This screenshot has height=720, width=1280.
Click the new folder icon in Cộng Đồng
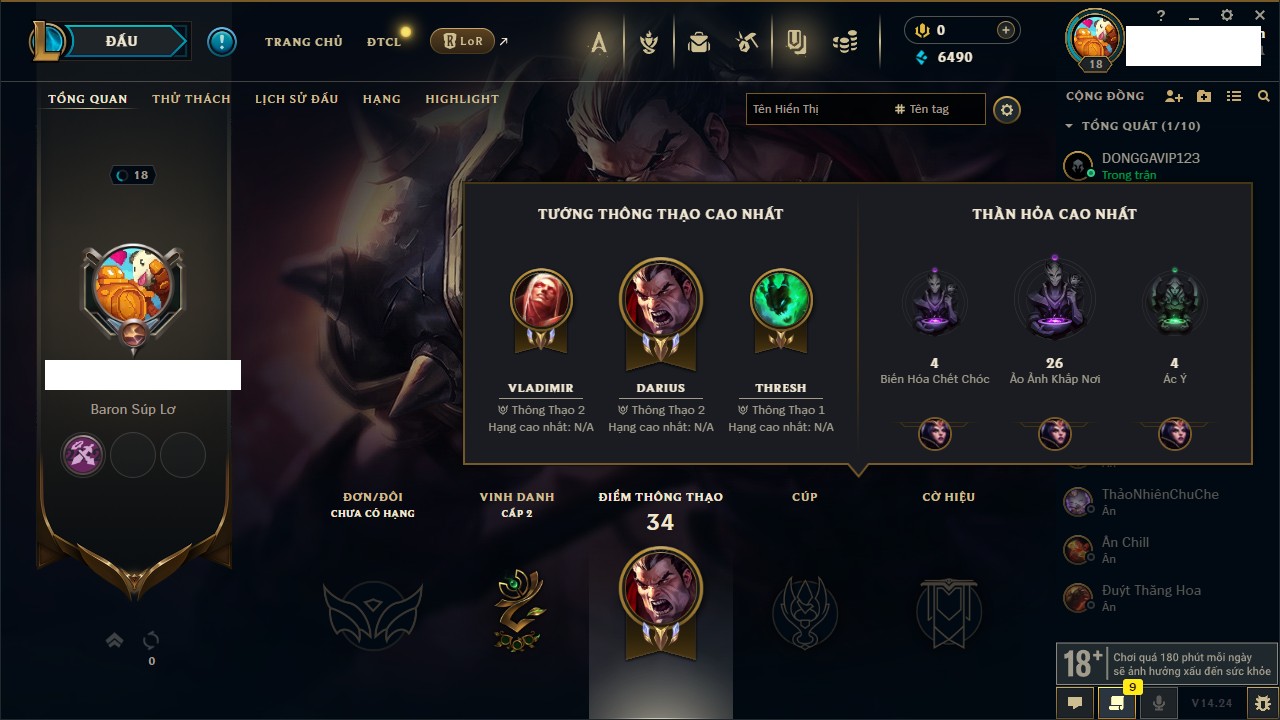click(1204, 96)
